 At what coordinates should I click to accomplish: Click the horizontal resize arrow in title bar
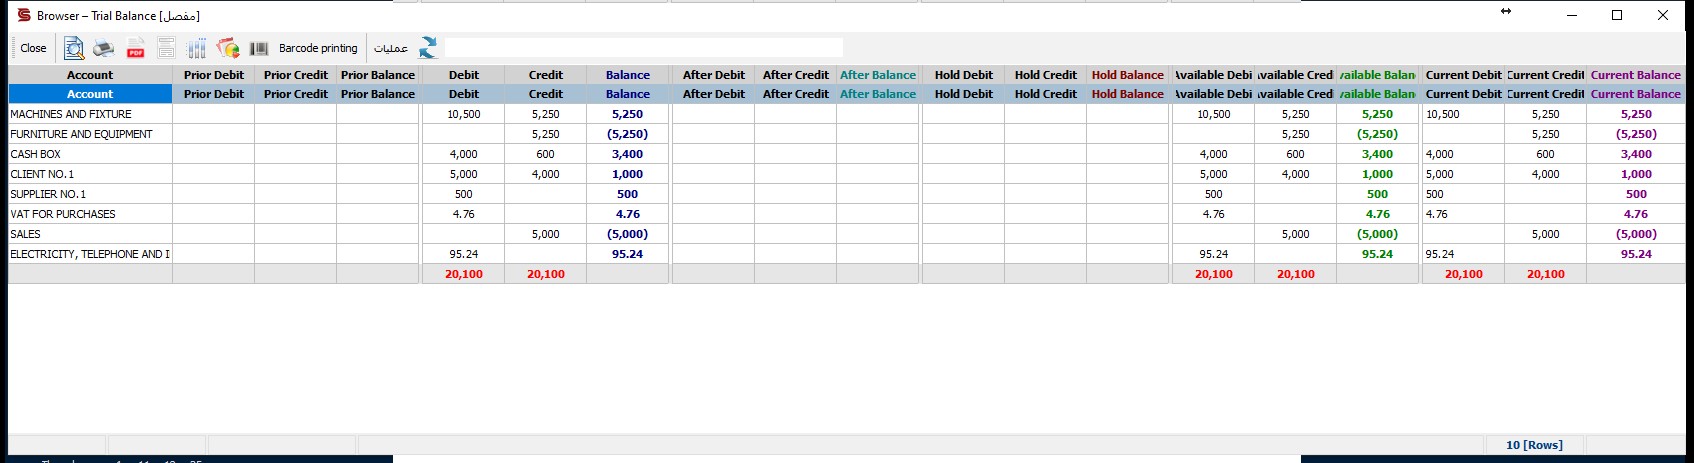tap(1506, 12)
